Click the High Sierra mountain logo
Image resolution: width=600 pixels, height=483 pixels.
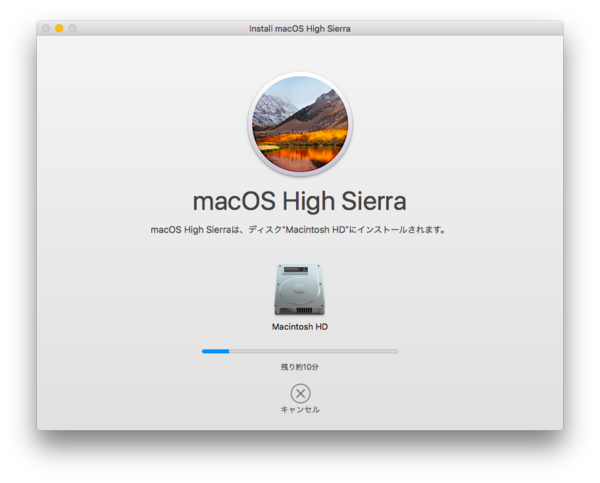coord(300,124)
